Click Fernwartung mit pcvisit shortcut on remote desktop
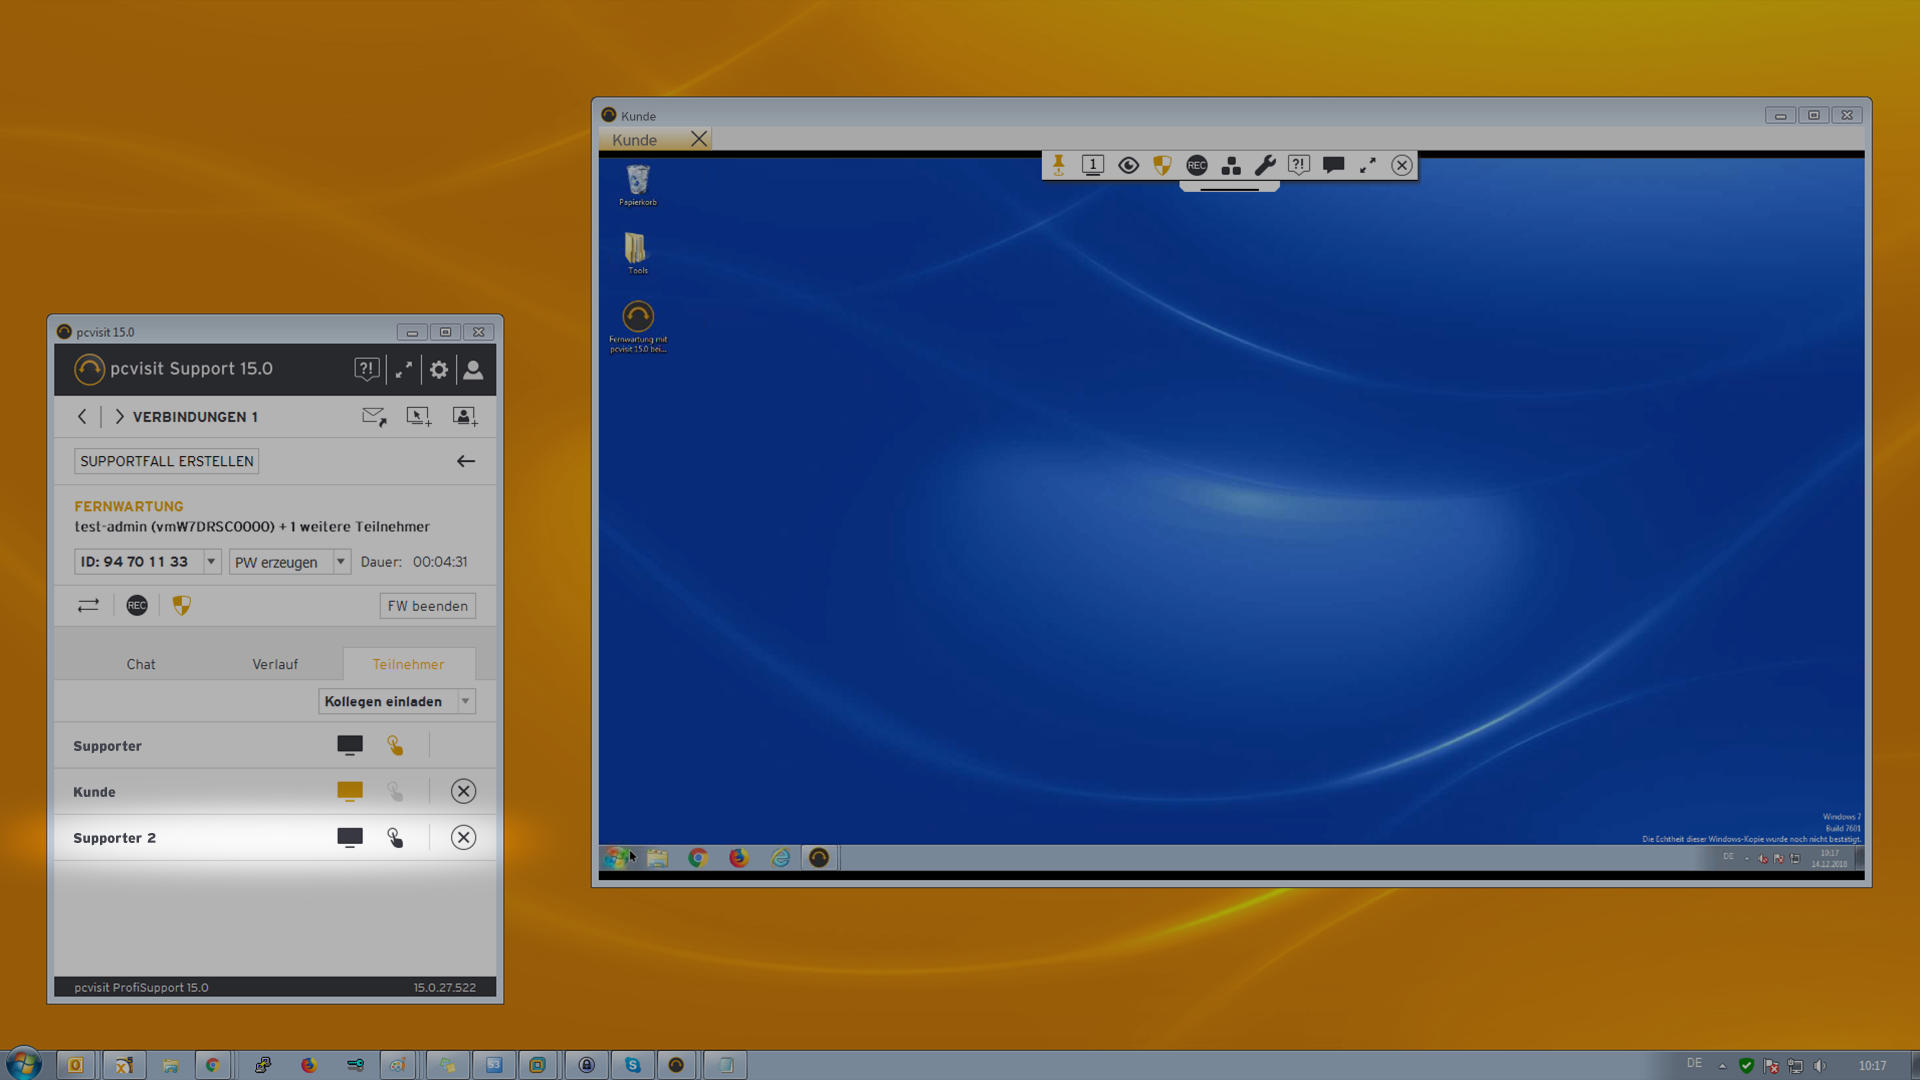 [x=638, y=326]
